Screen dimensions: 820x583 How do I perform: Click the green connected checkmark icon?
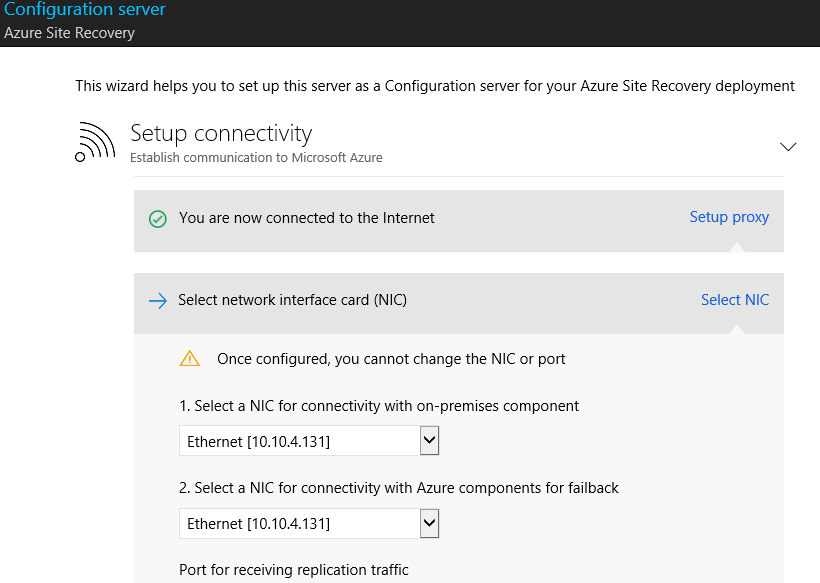(x=157, y=219)
